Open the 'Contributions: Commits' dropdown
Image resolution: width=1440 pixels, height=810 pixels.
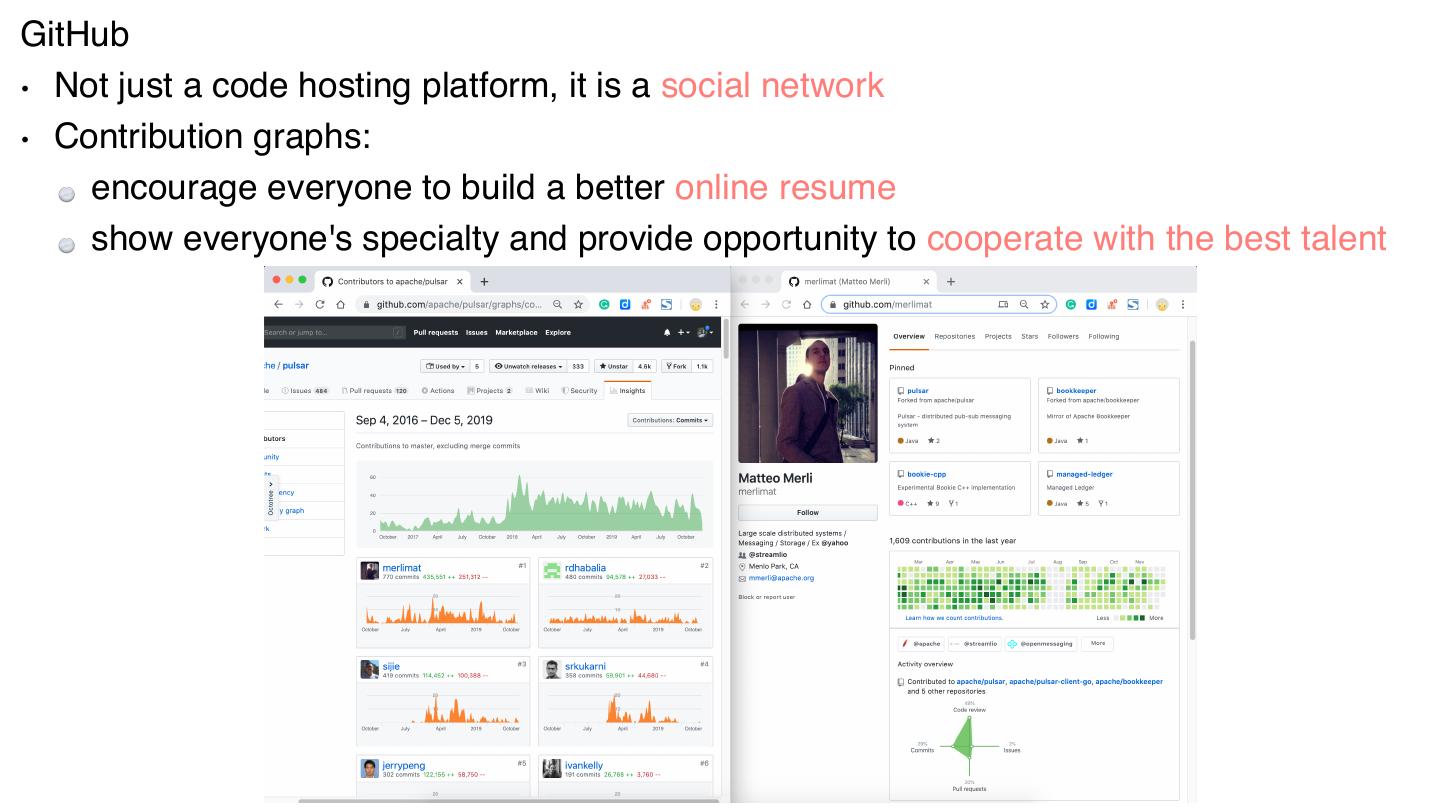pyautogui.click(x=670, y=420)
